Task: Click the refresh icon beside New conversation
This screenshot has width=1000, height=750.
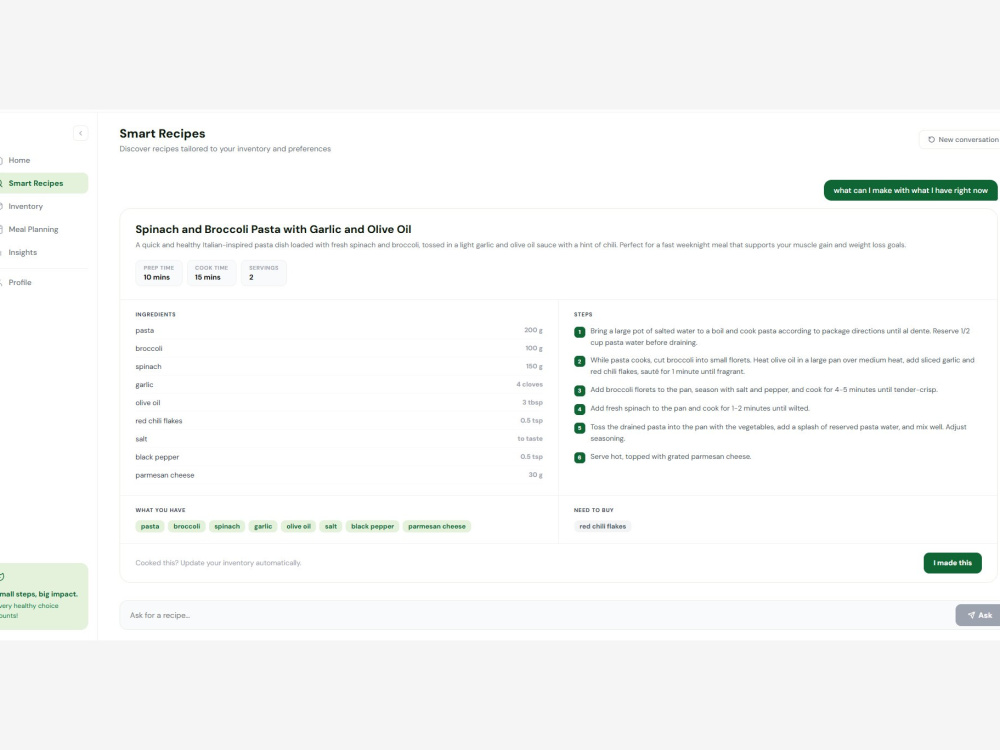Action: 931,140
